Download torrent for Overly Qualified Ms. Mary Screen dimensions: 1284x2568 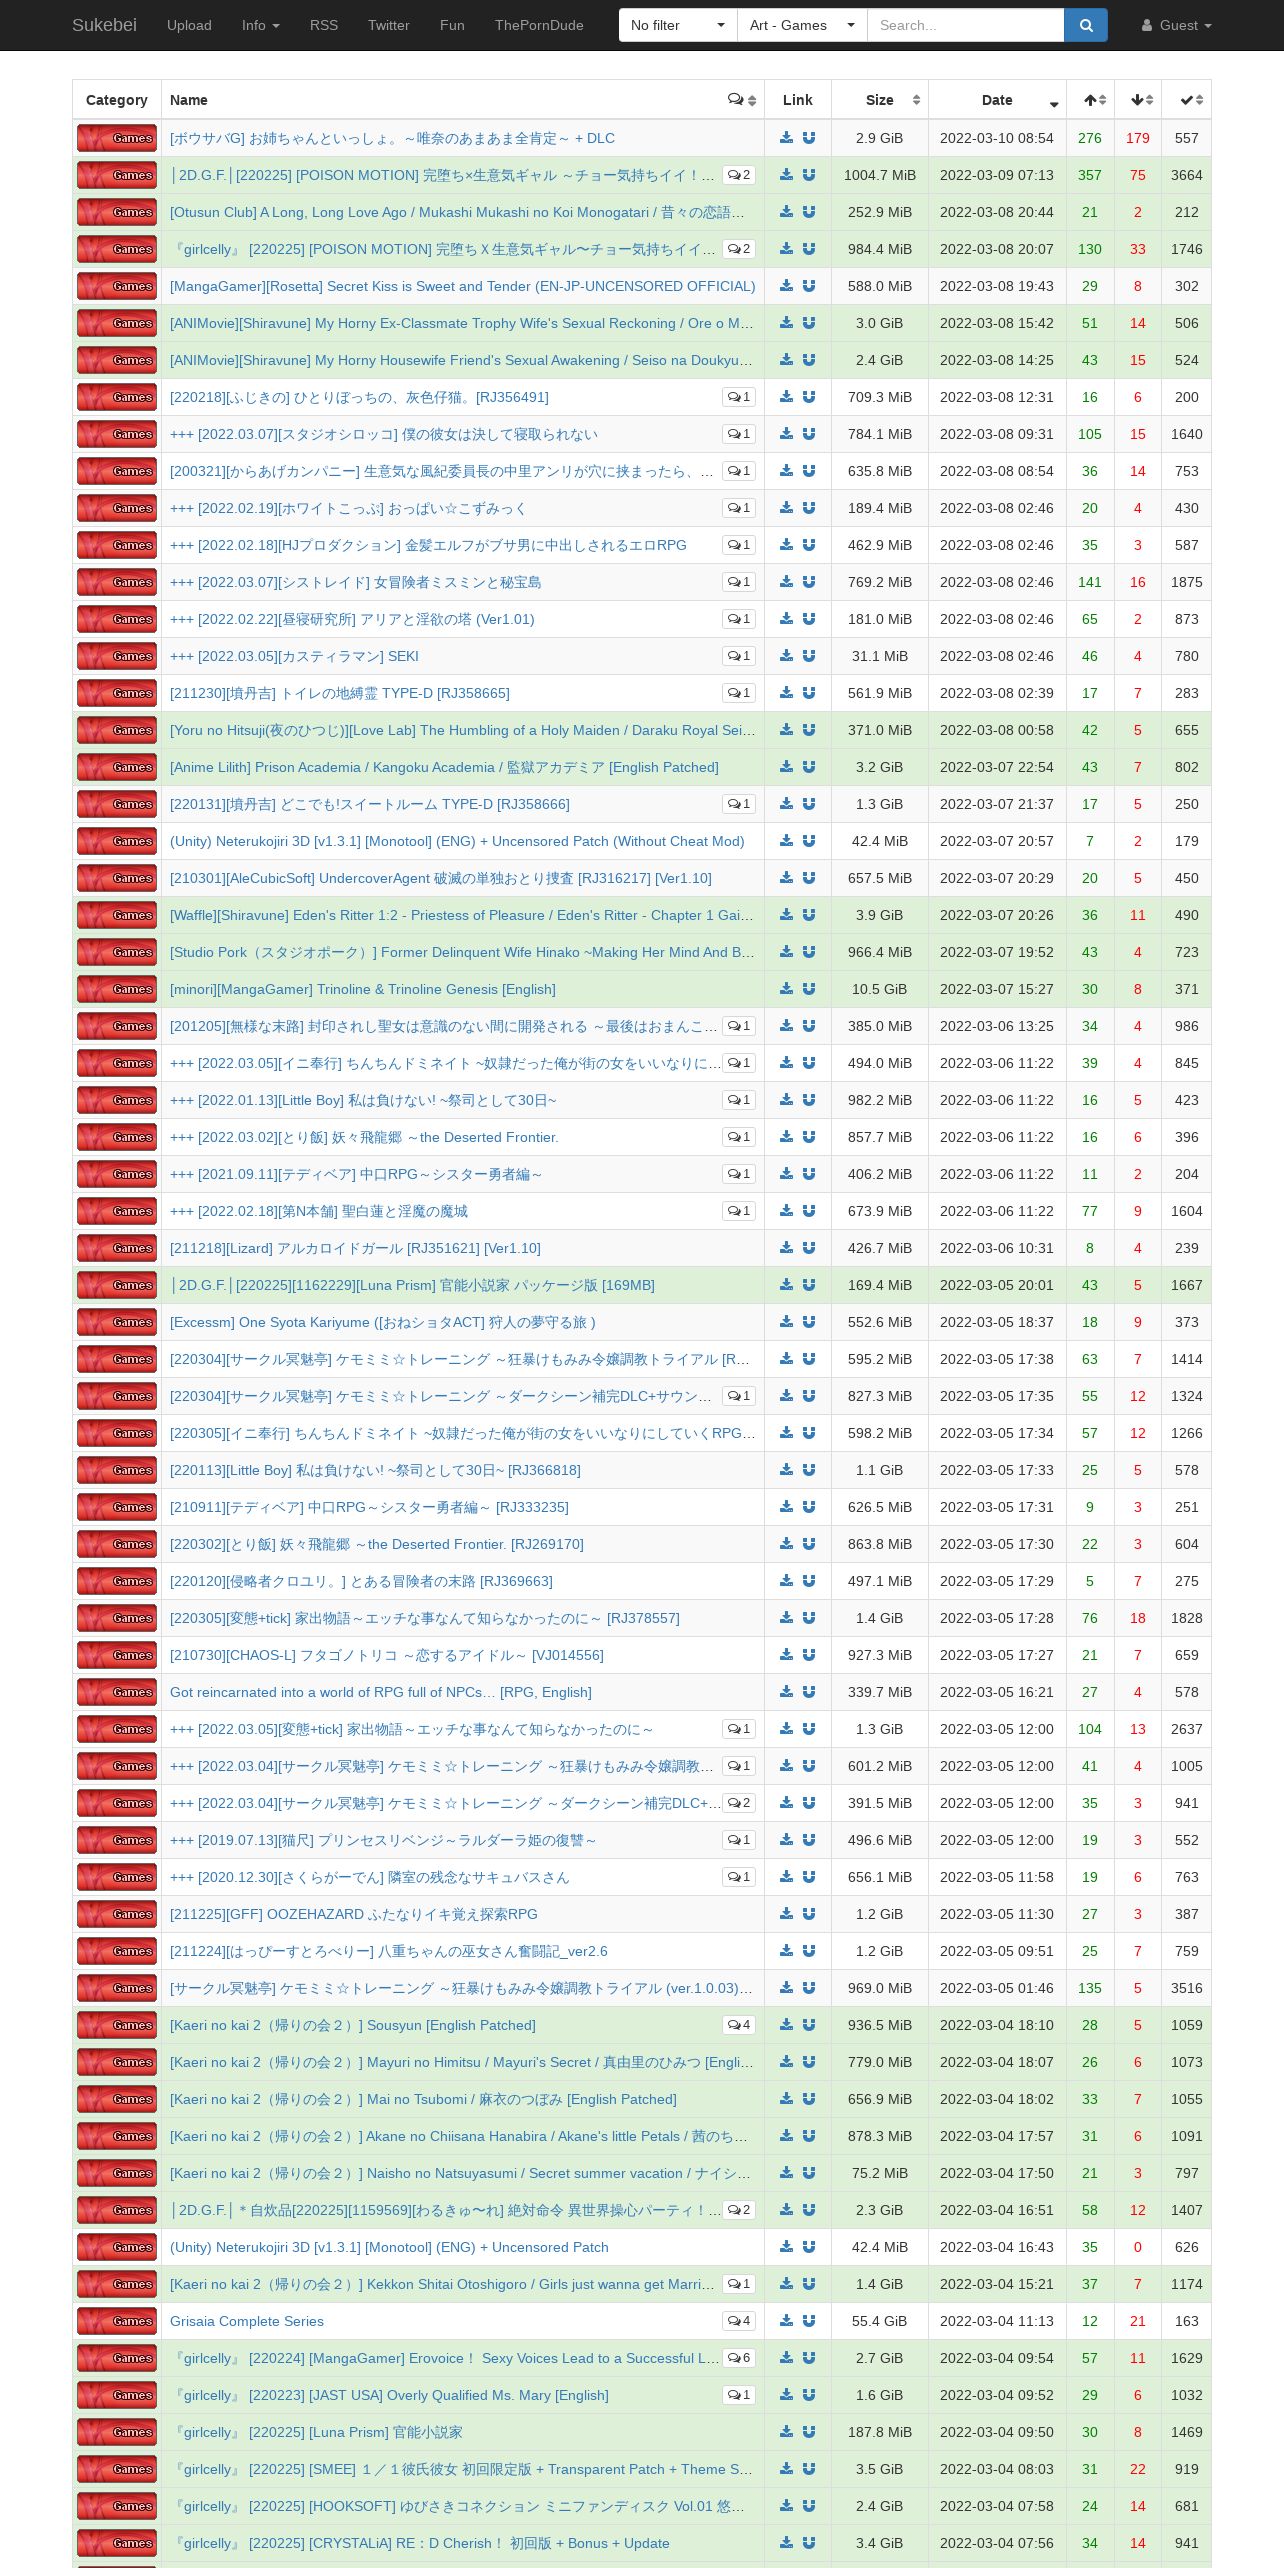787,2394
